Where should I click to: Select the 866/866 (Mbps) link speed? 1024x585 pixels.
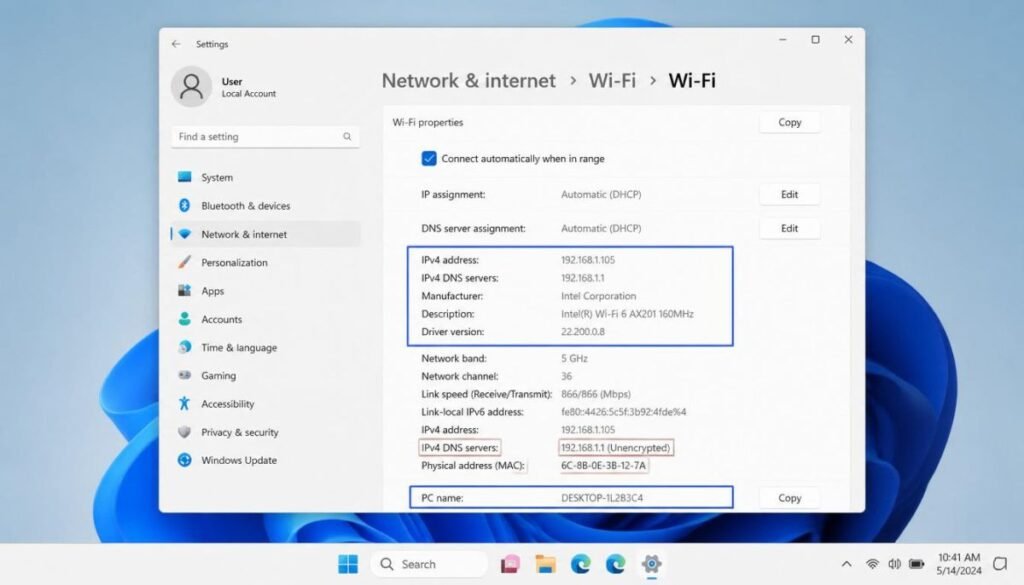(596, 394)
